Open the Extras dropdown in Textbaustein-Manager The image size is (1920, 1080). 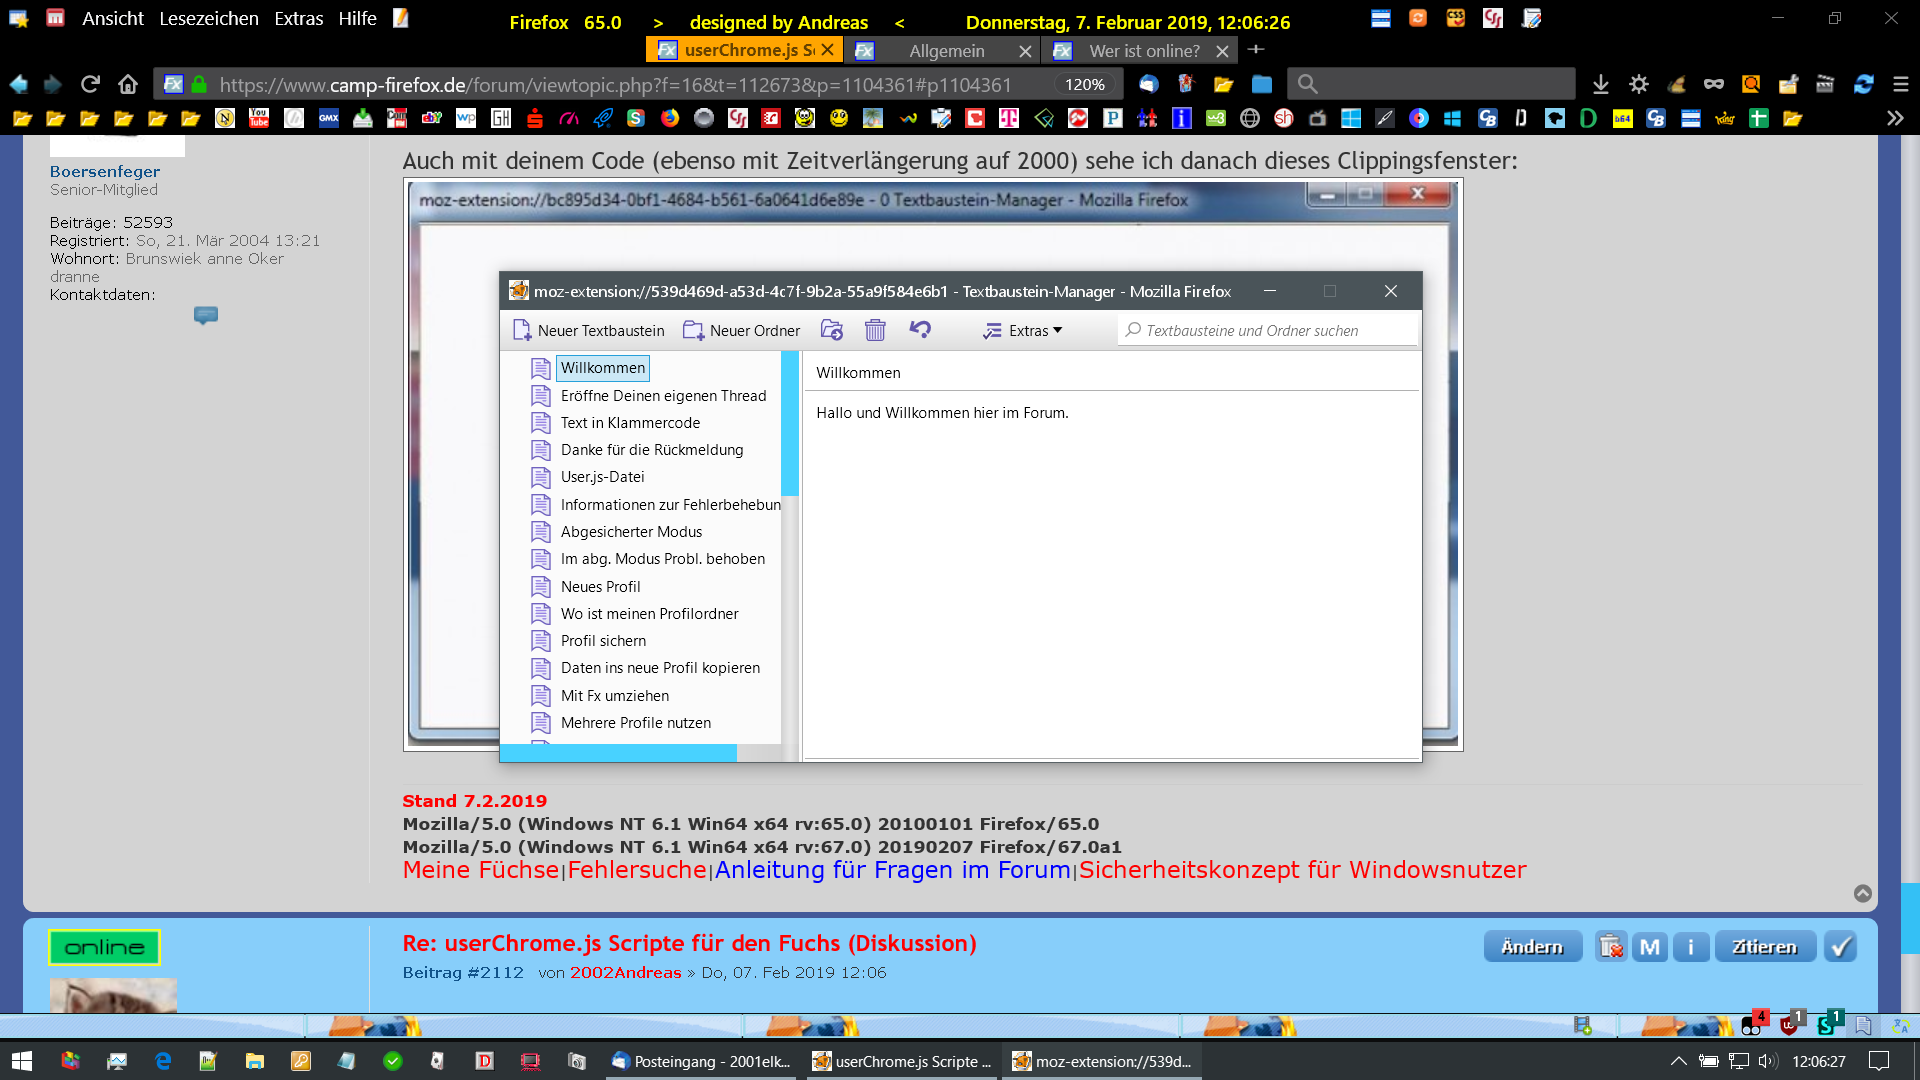point(1023,330)
